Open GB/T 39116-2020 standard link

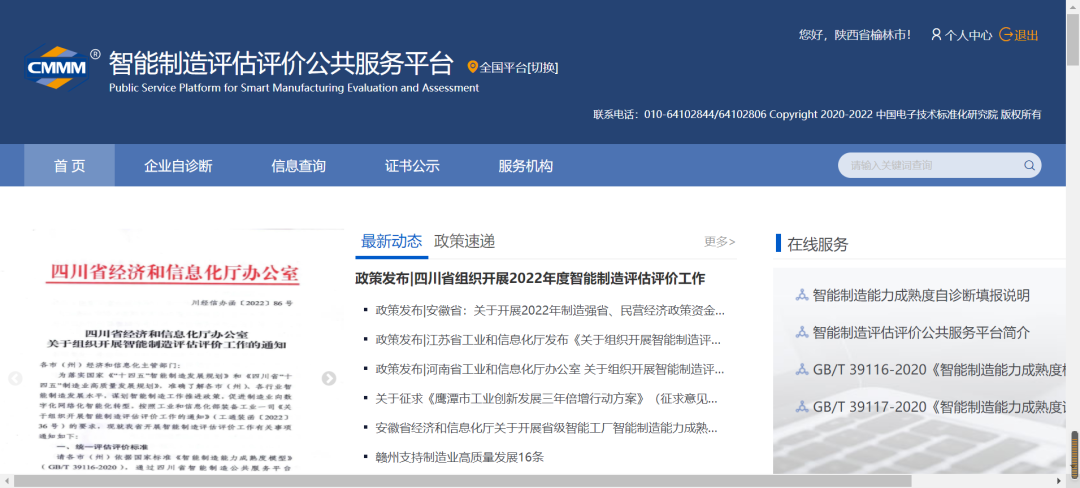[x=939, y=370]
